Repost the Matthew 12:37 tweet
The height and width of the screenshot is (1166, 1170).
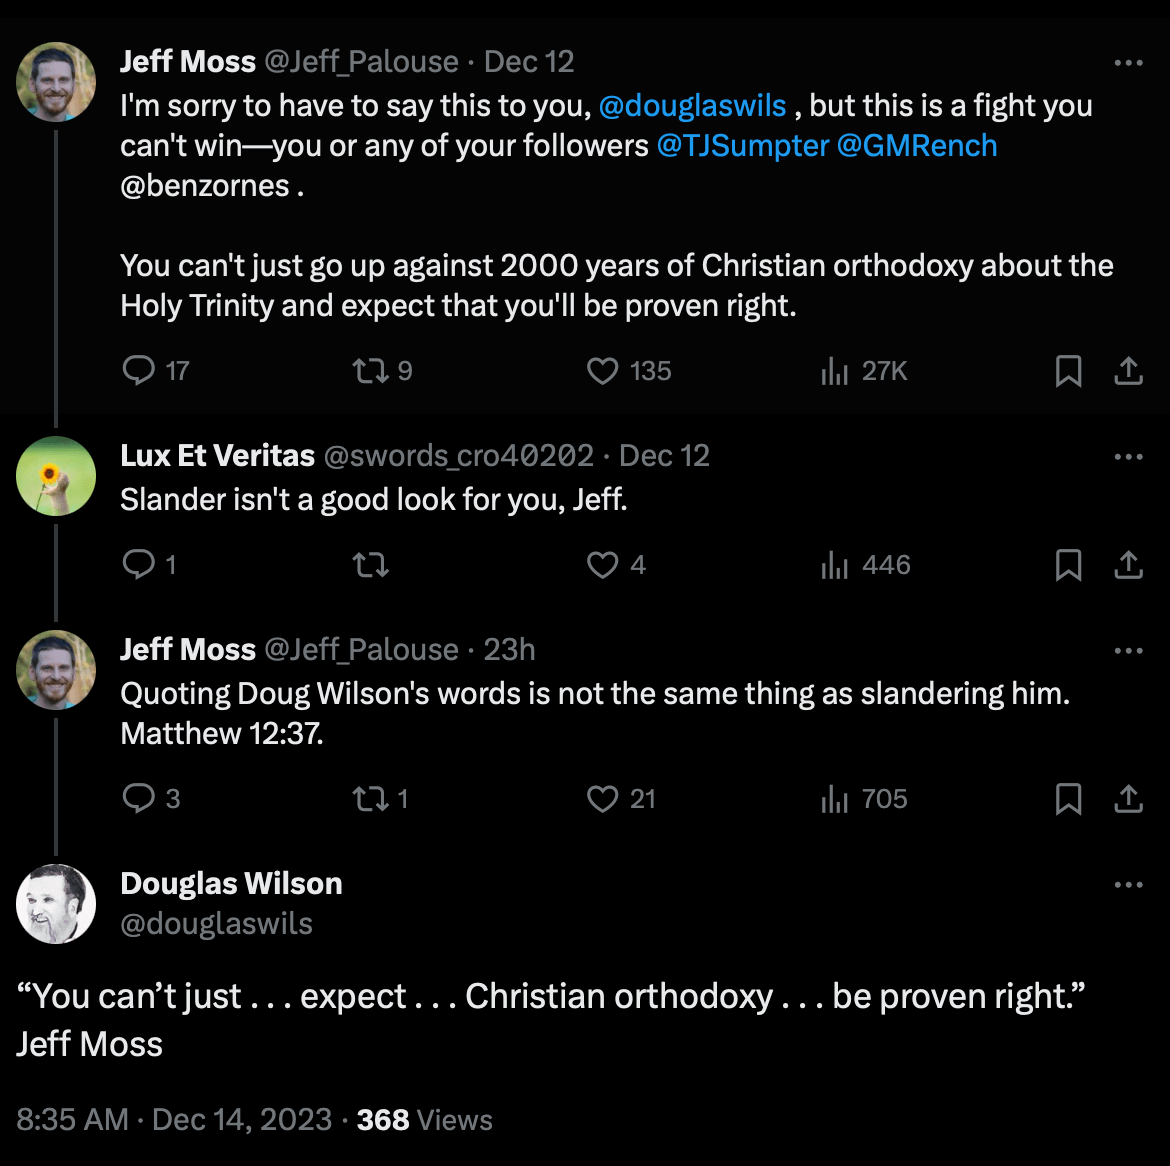[369, 799]
